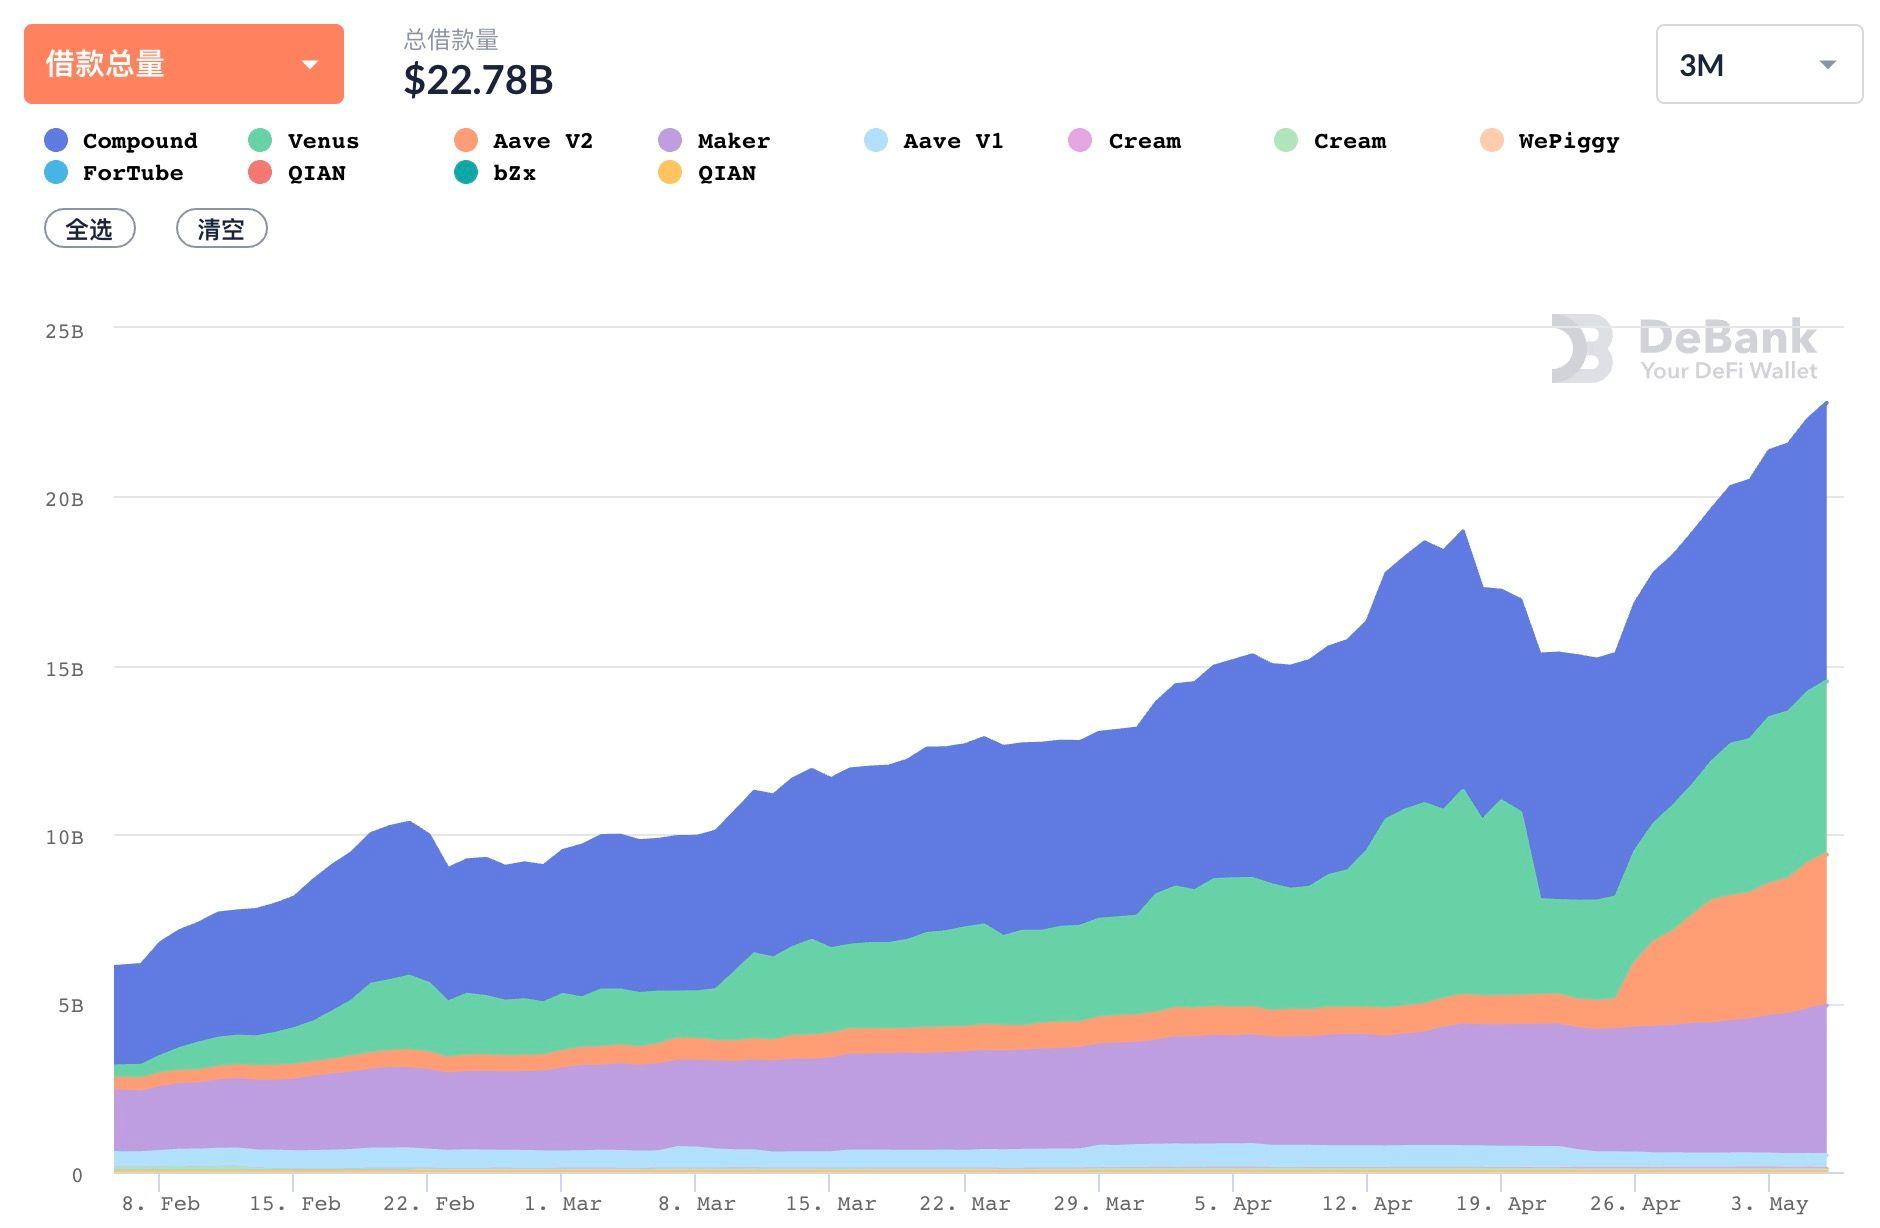
Task: Select the Cream light green legend entry
Action: [1283, 140]
